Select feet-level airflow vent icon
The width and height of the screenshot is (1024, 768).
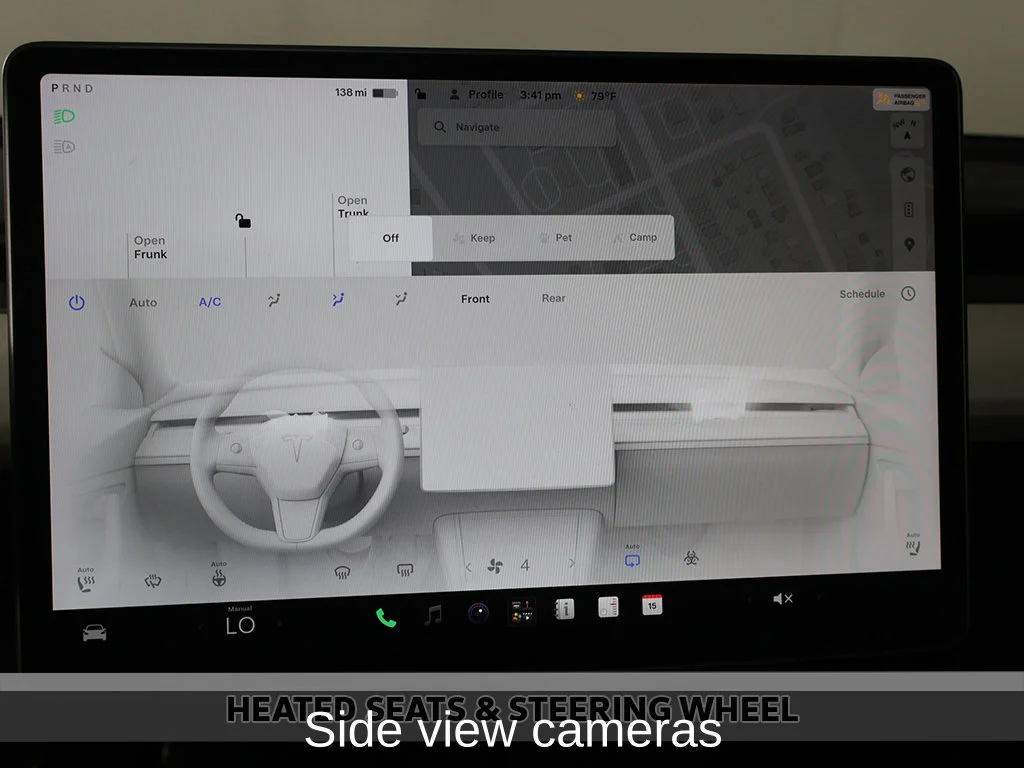click(401, 299)
